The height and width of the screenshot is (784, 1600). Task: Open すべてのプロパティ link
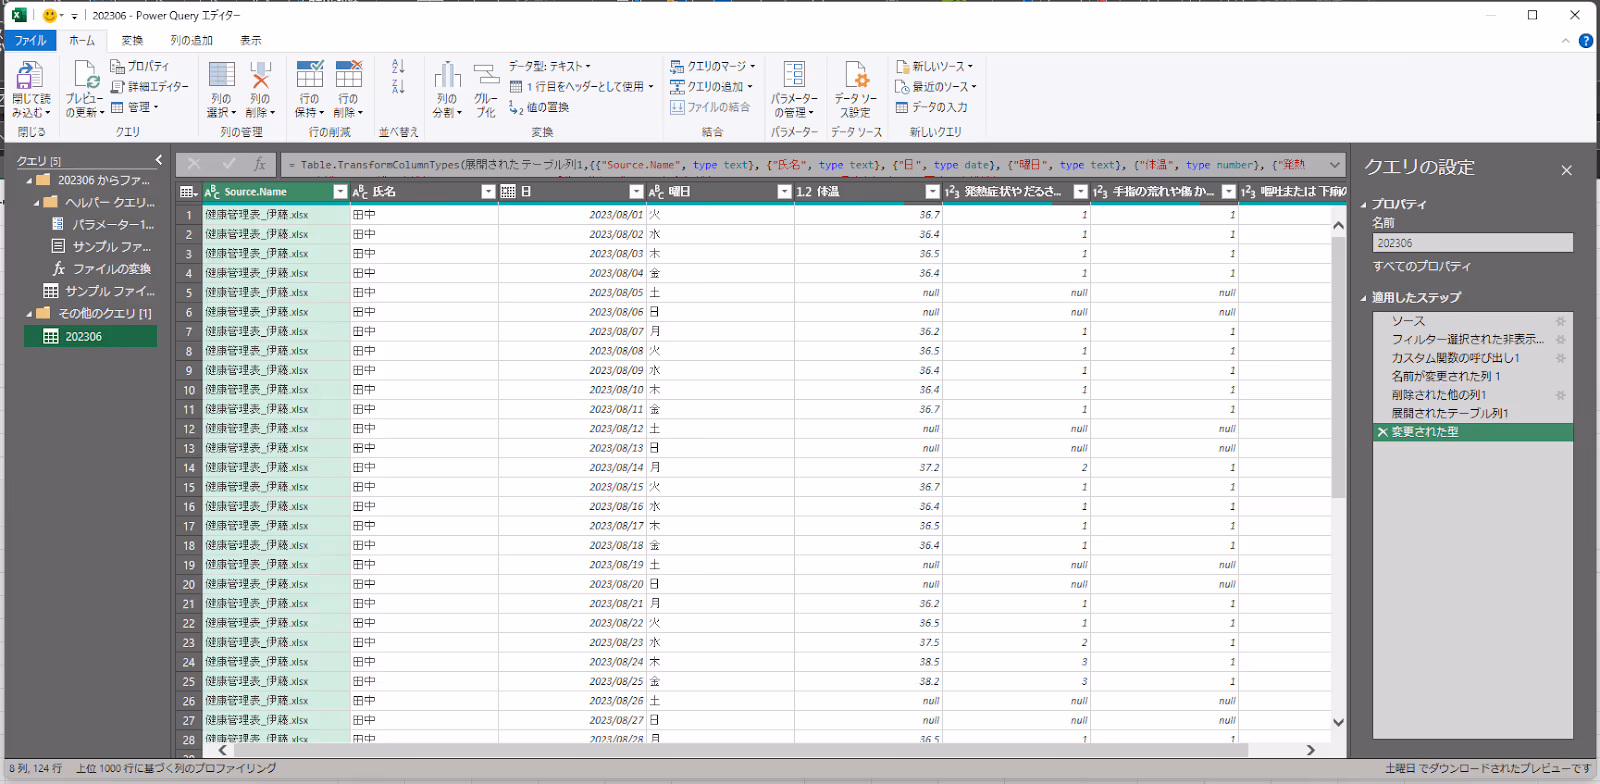click(x=1421, y=266)
